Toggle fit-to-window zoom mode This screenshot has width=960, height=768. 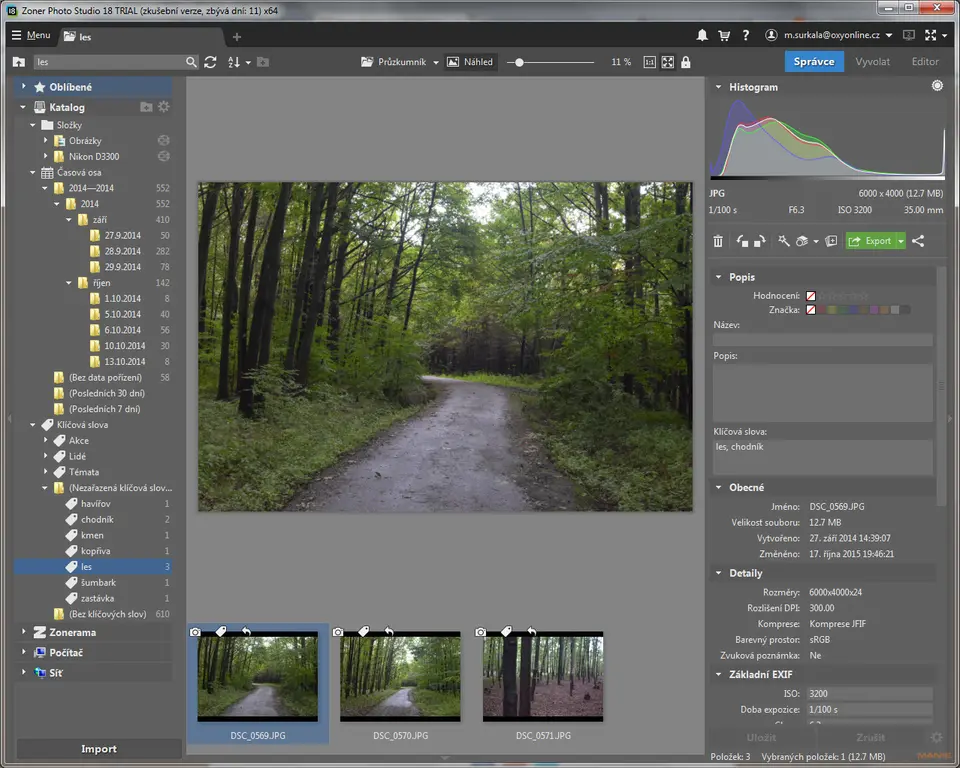pos(667,62)
